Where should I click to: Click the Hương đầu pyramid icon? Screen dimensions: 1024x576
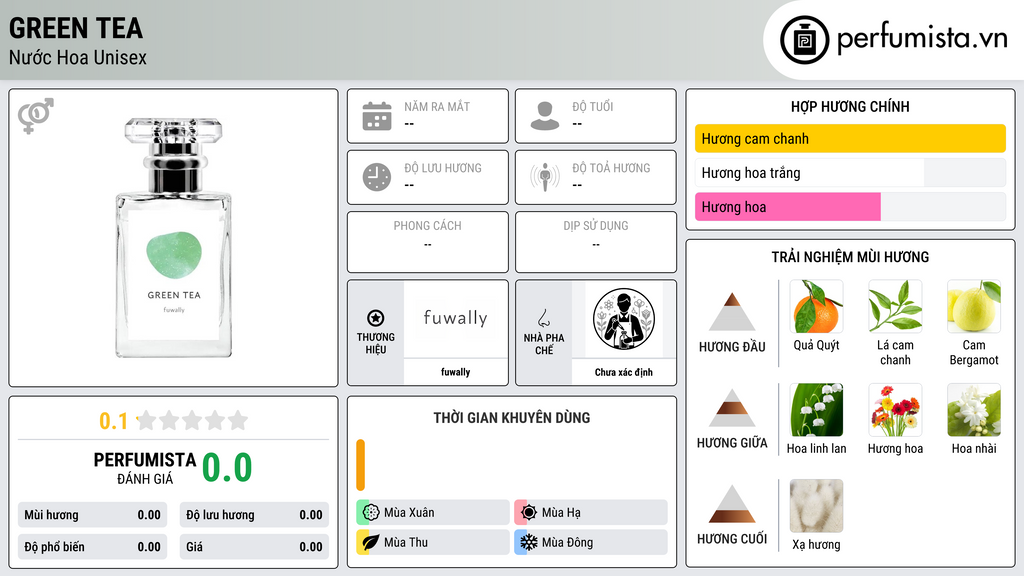click(732, 312)
